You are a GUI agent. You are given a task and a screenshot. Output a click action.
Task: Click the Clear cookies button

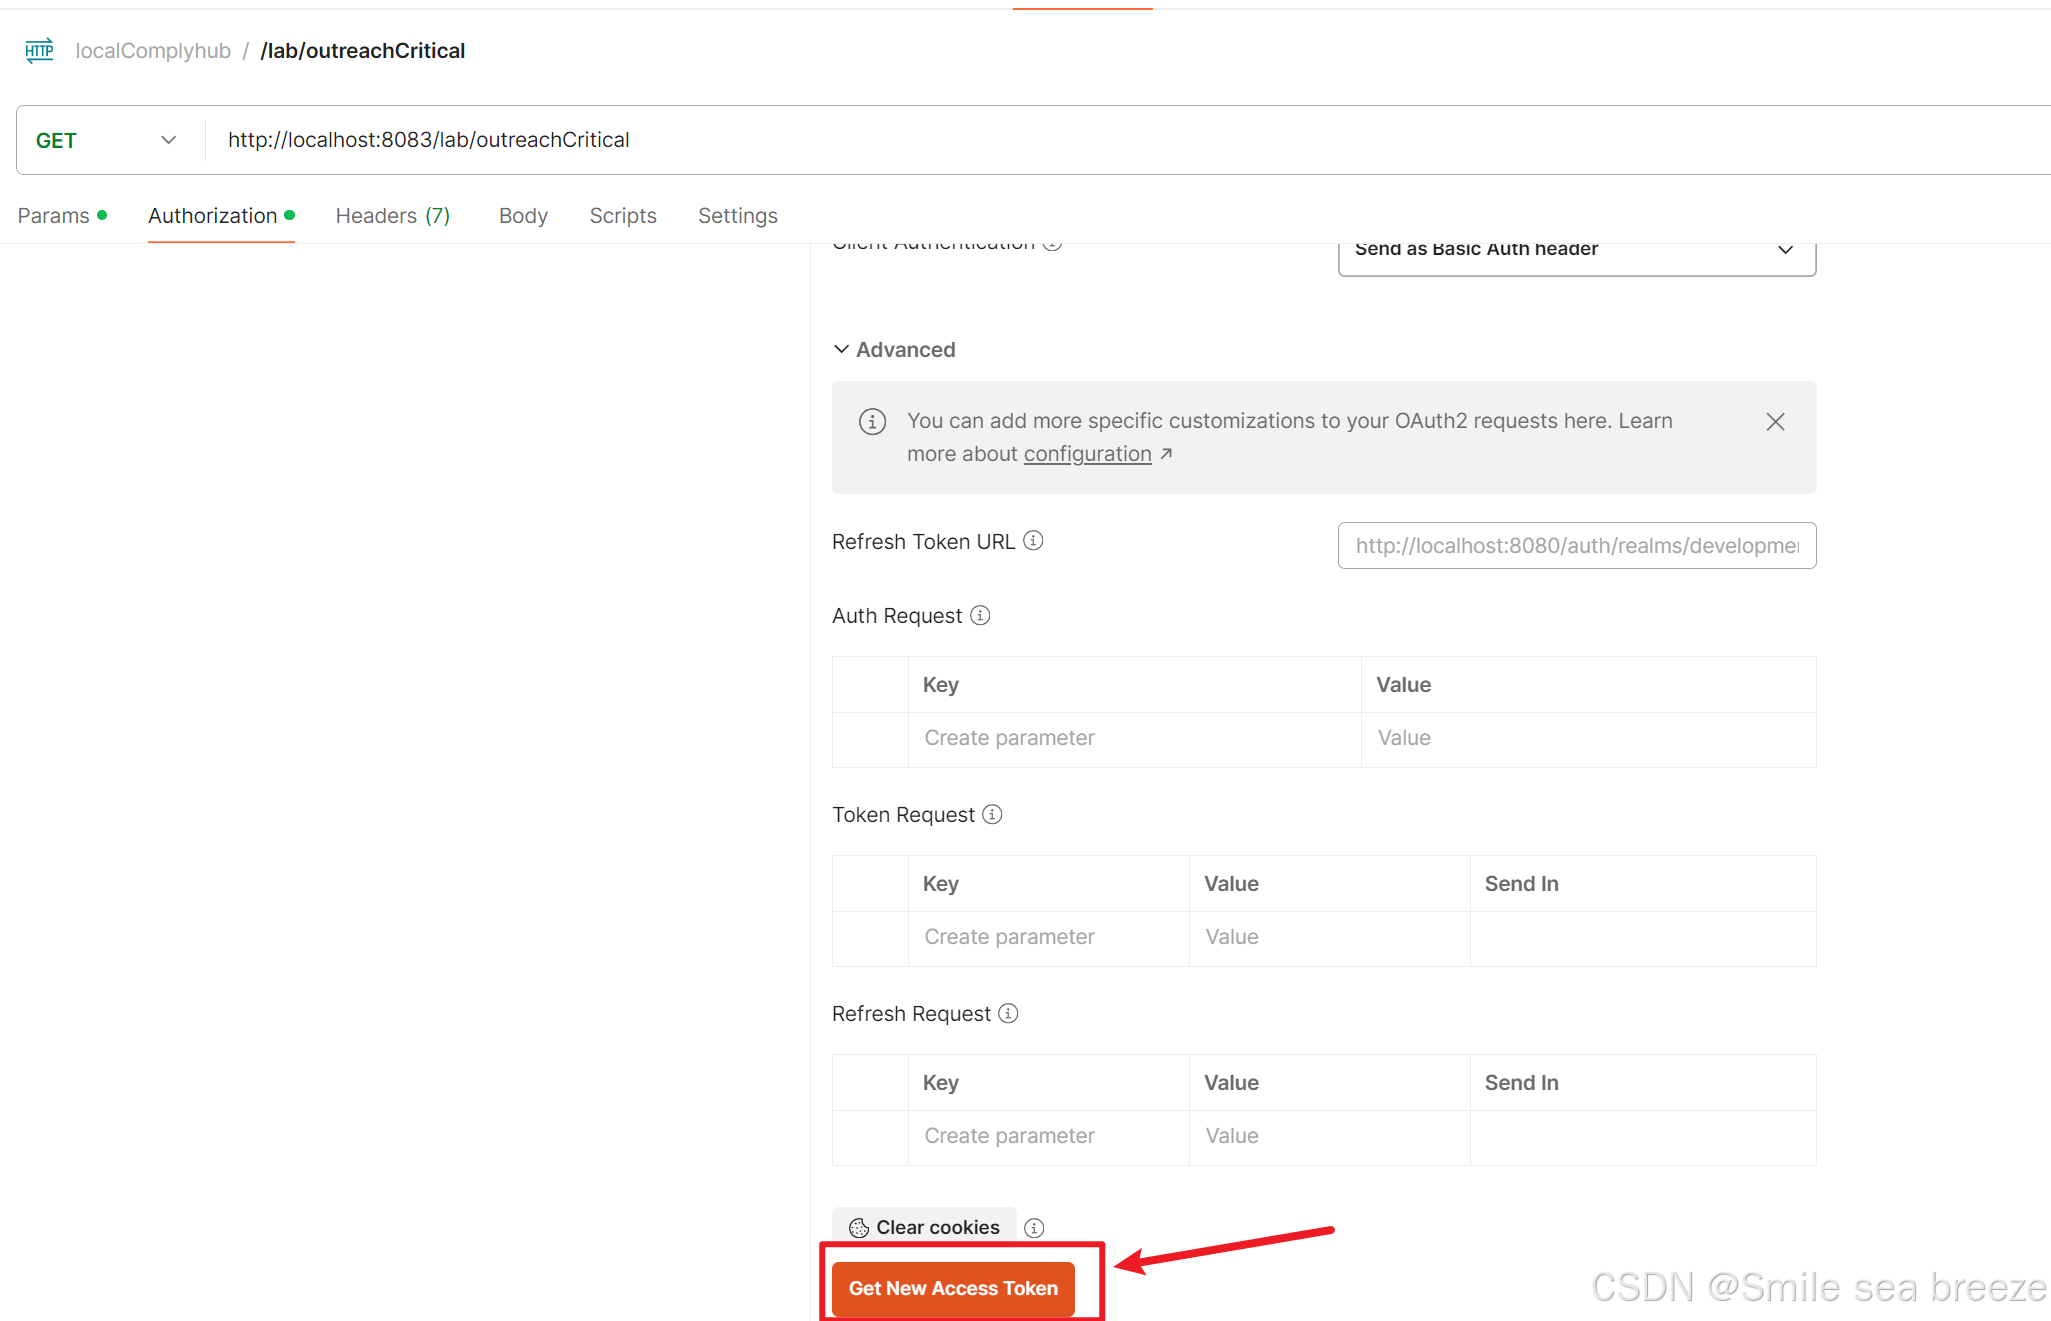point(924,1227)
